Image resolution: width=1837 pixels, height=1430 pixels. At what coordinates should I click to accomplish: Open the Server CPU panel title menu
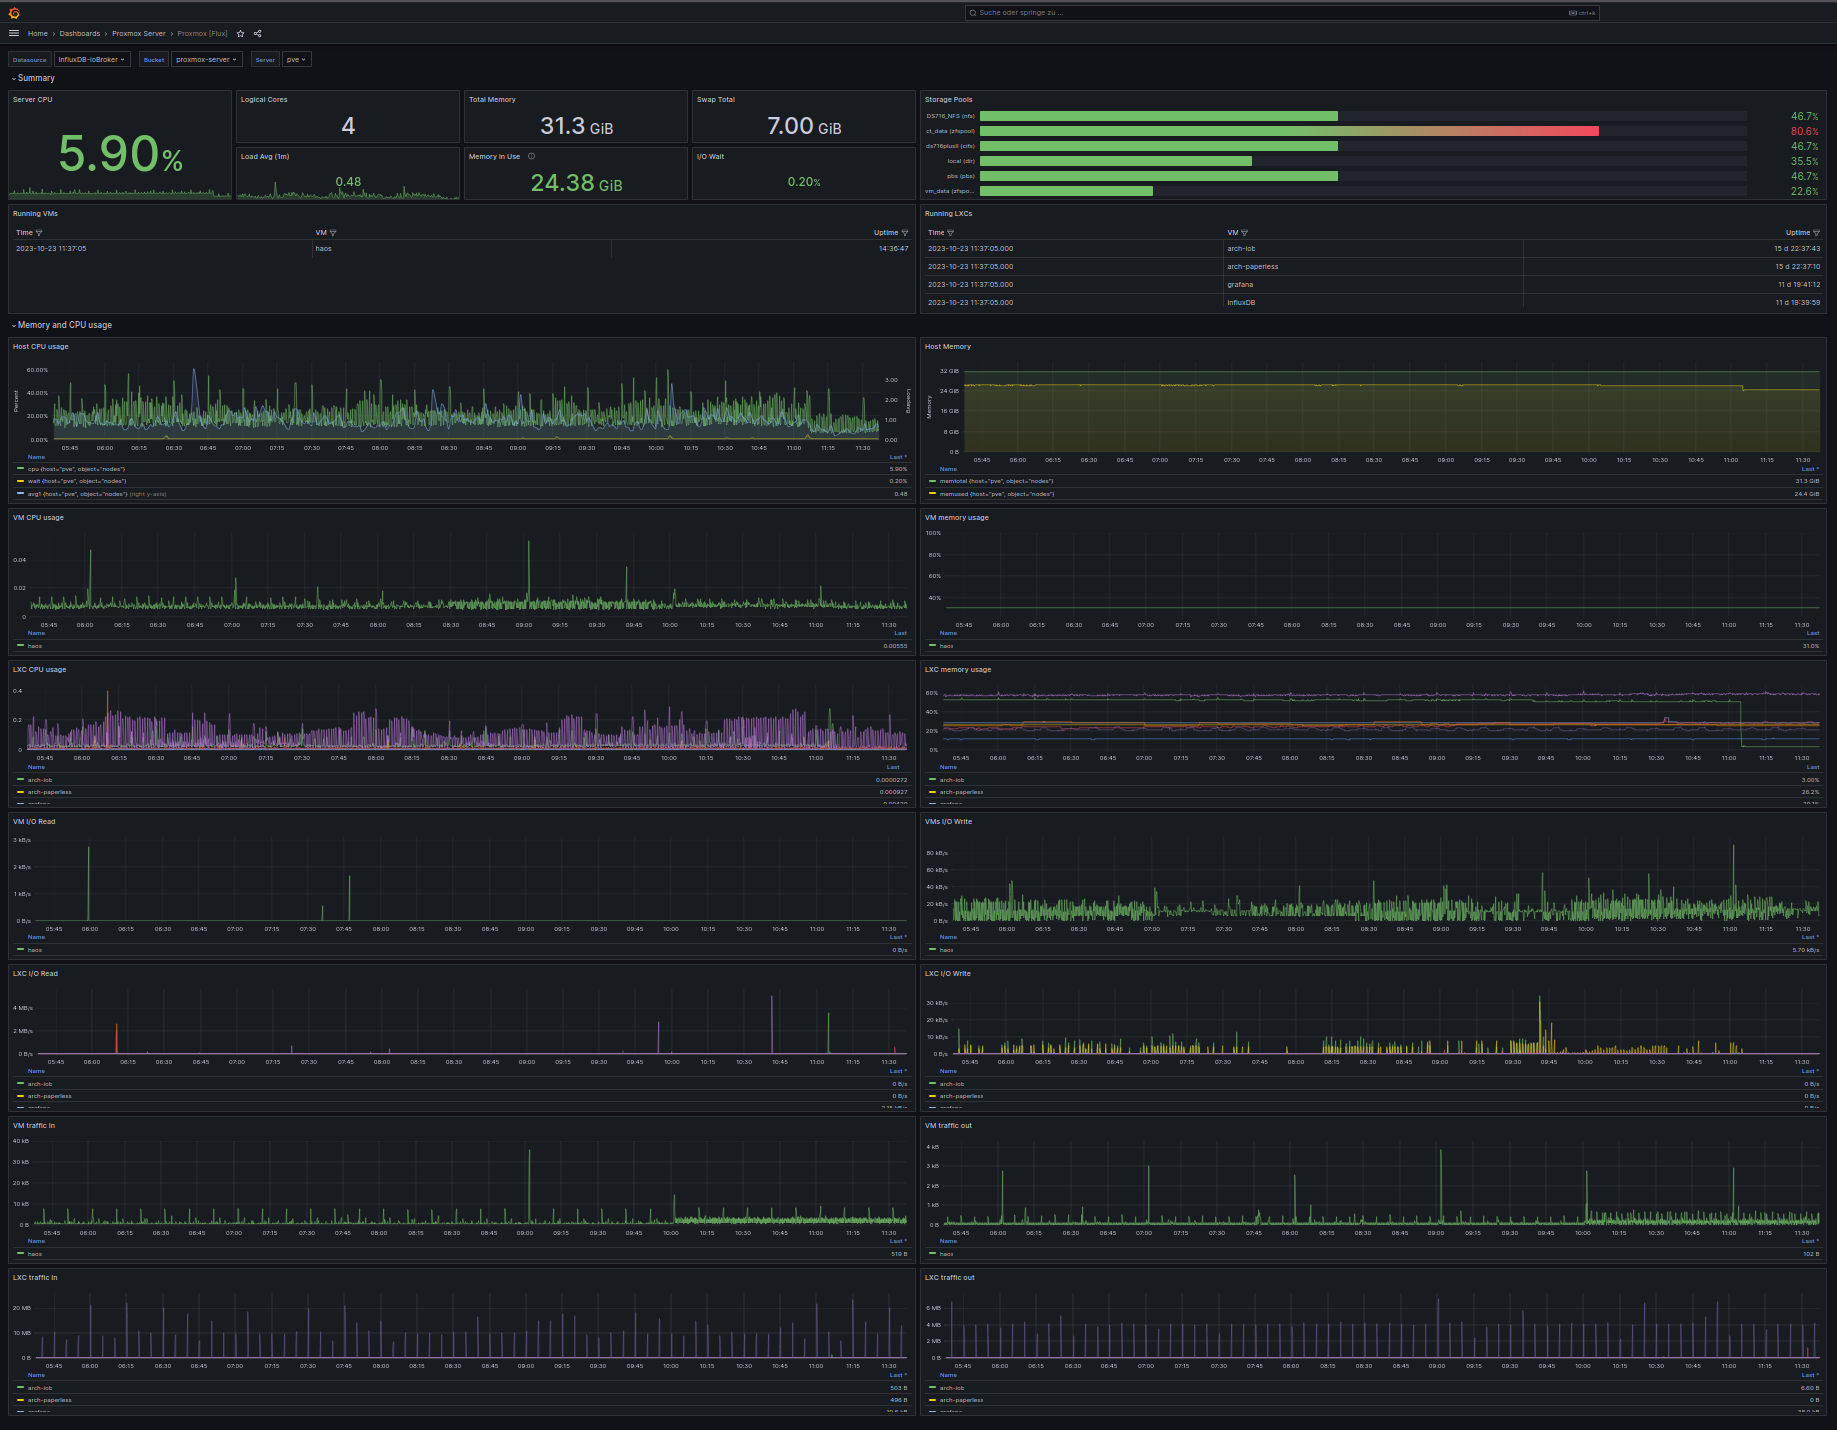pyautogui.click(x=33, y=100)
